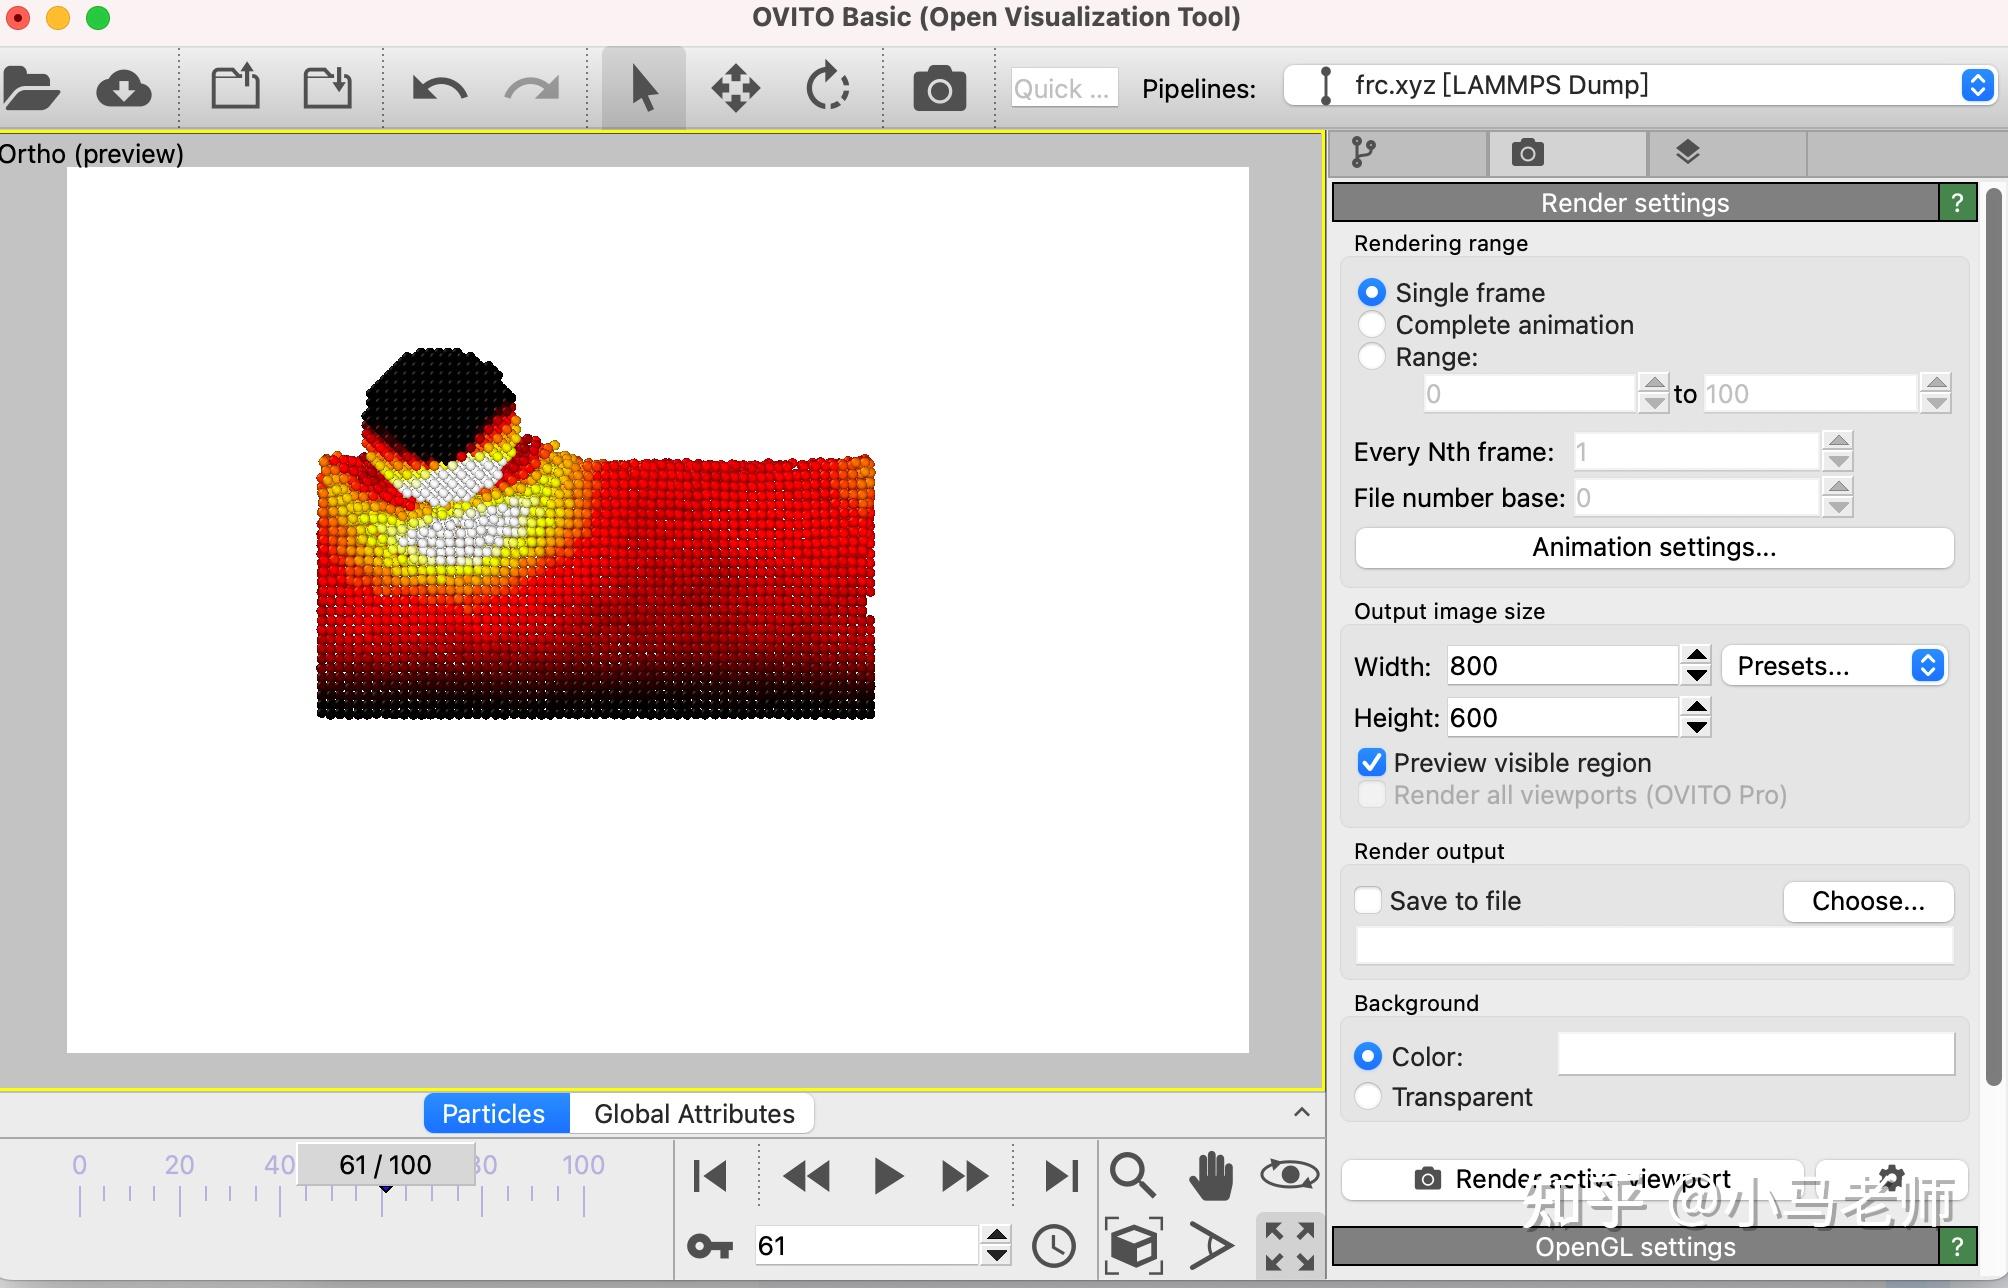2008x1288 pixels.
Task: Activate the pan hand viewport tool
Action: (x=1210, y=1175)
